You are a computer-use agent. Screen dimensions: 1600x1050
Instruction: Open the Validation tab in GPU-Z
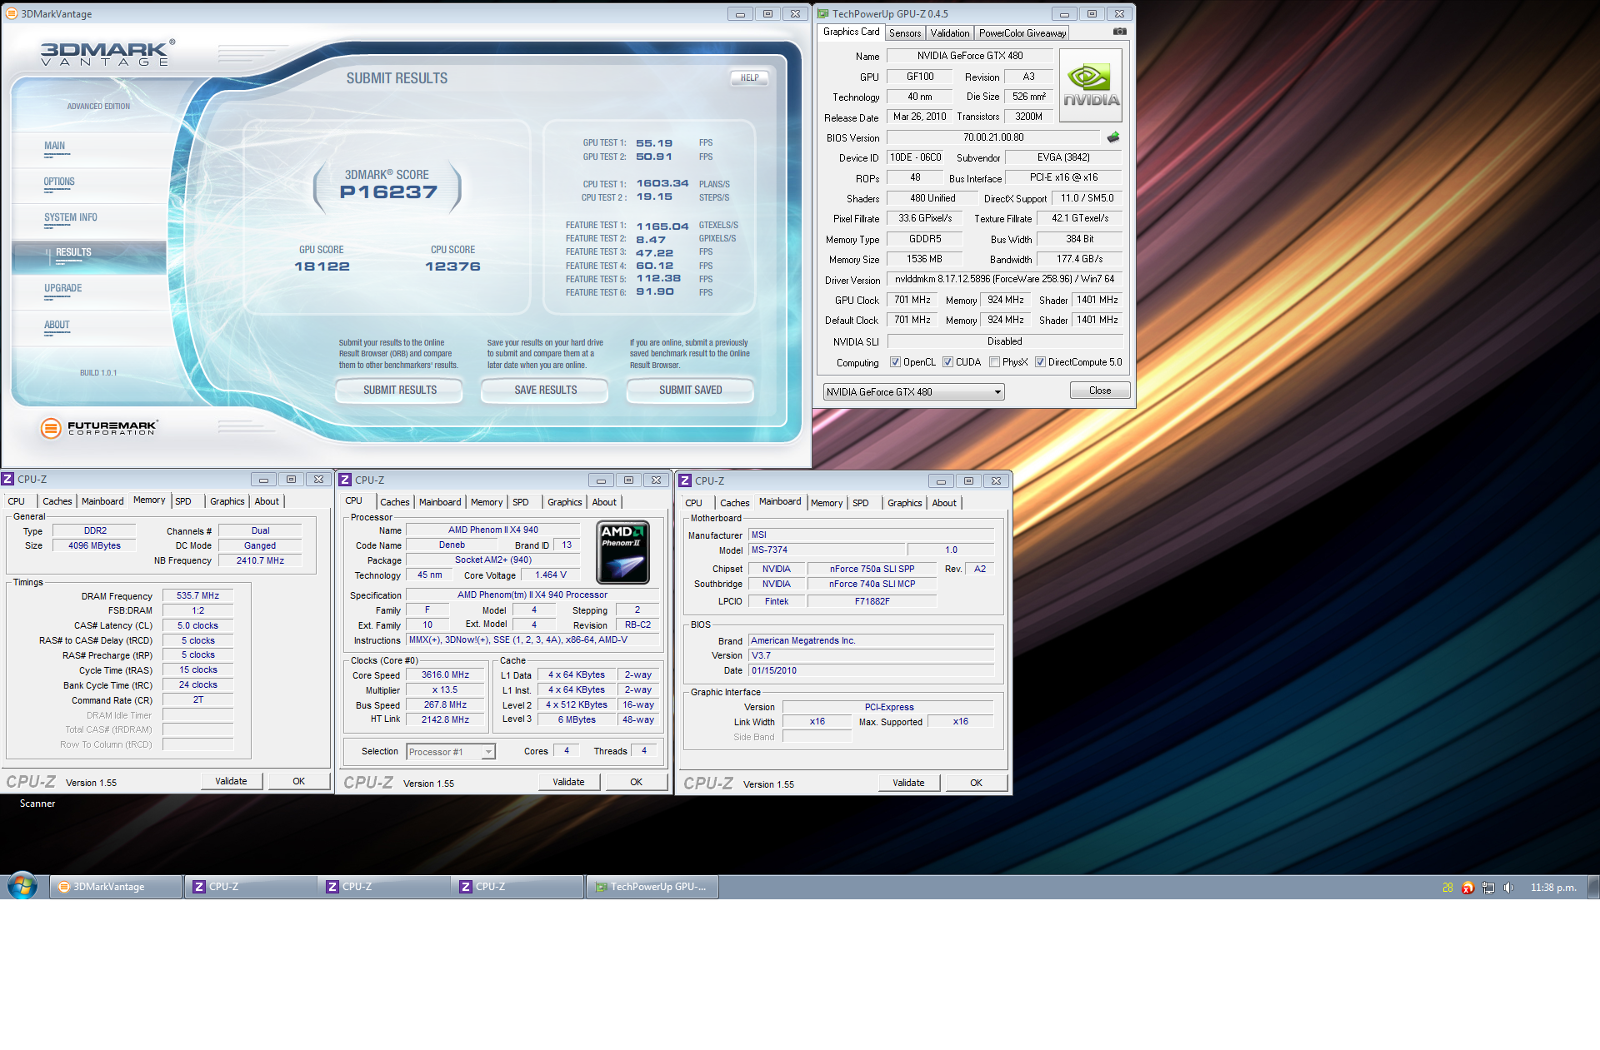click(x=950, y=33)
